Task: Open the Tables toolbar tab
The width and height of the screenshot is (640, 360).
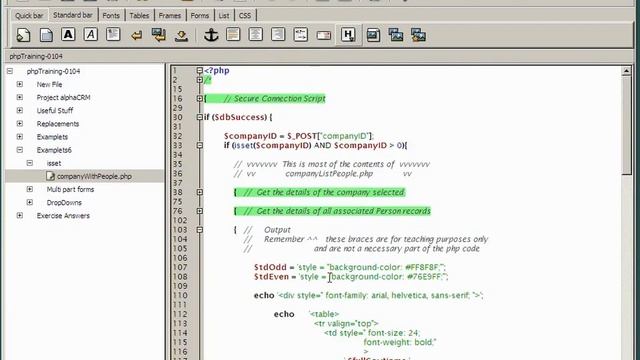Action: (x=139, y=16)
